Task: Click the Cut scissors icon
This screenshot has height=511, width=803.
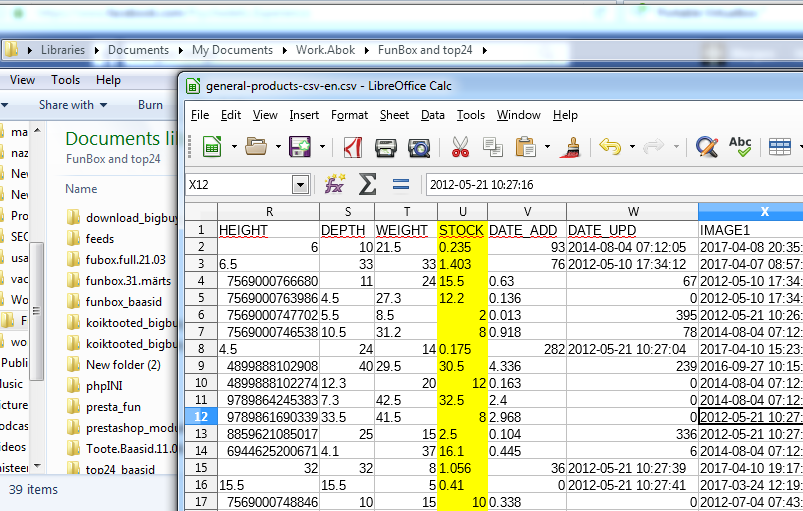Action: pos(460,148)
